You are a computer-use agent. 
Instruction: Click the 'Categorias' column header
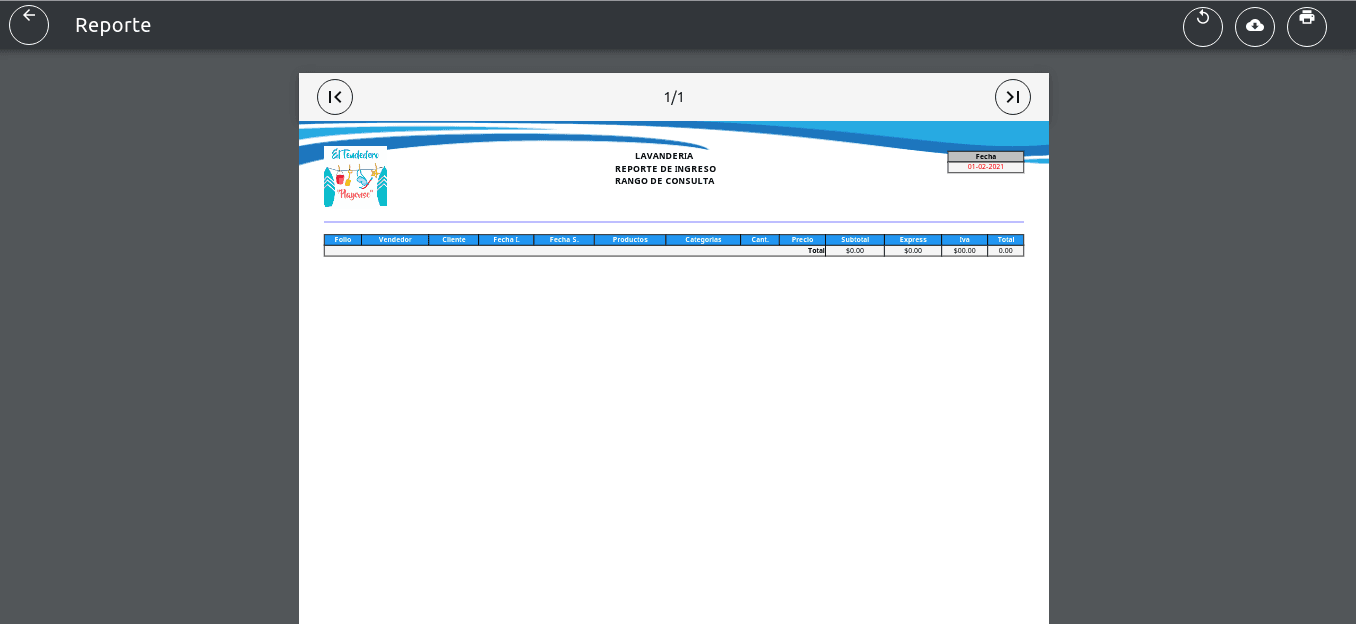(x=703, y=240)
